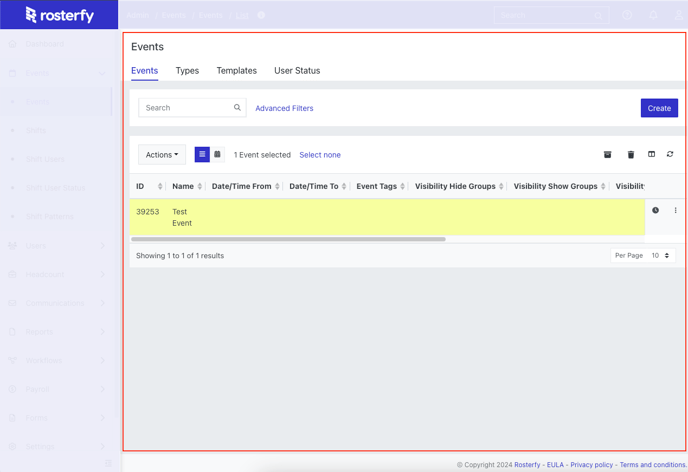Image resolution: width=688 pixels, height=472 pixels.
Task: Focus the global Search field in top bar
Action: pos(552,15)
